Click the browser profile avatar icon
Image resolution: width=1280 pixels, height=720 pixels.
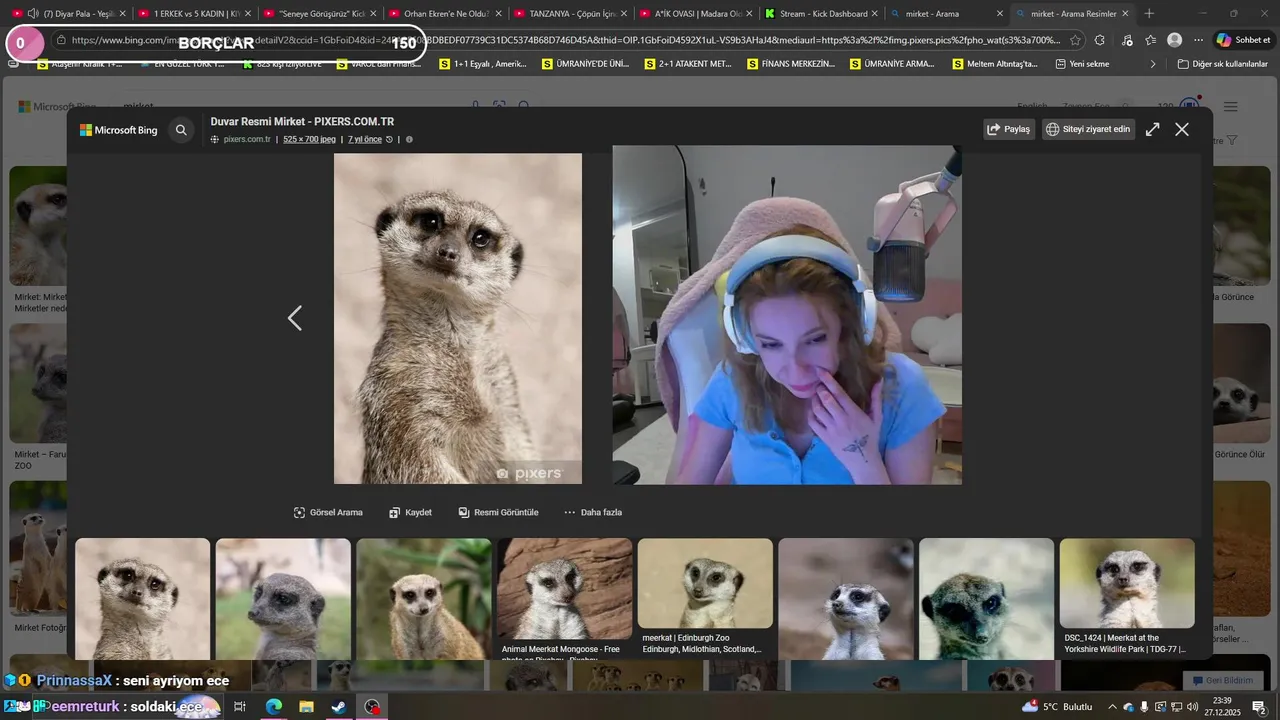(1174, 40)
